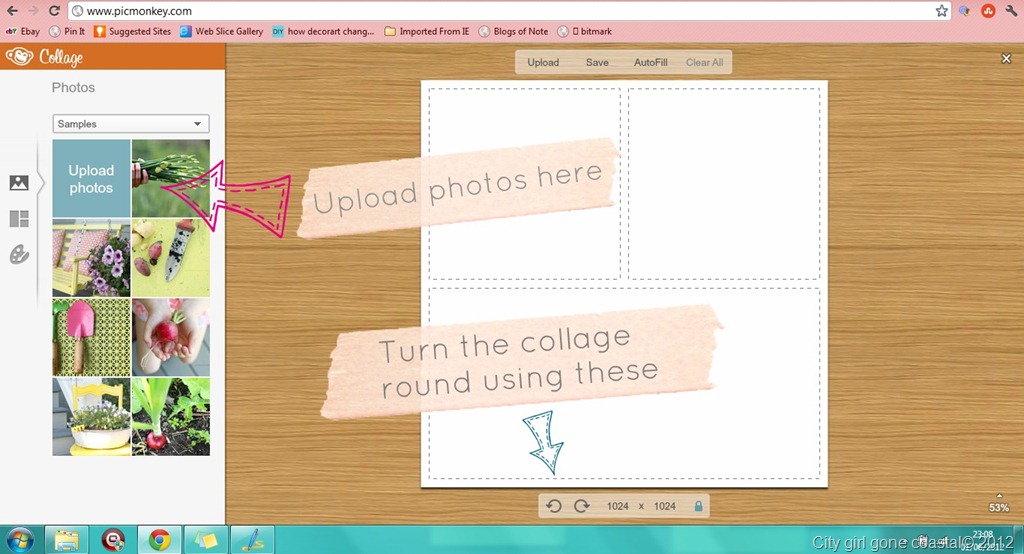Rotate collage counter-clockwise
This screenshot has height=554, width=1024.
(x=554, y=506)
